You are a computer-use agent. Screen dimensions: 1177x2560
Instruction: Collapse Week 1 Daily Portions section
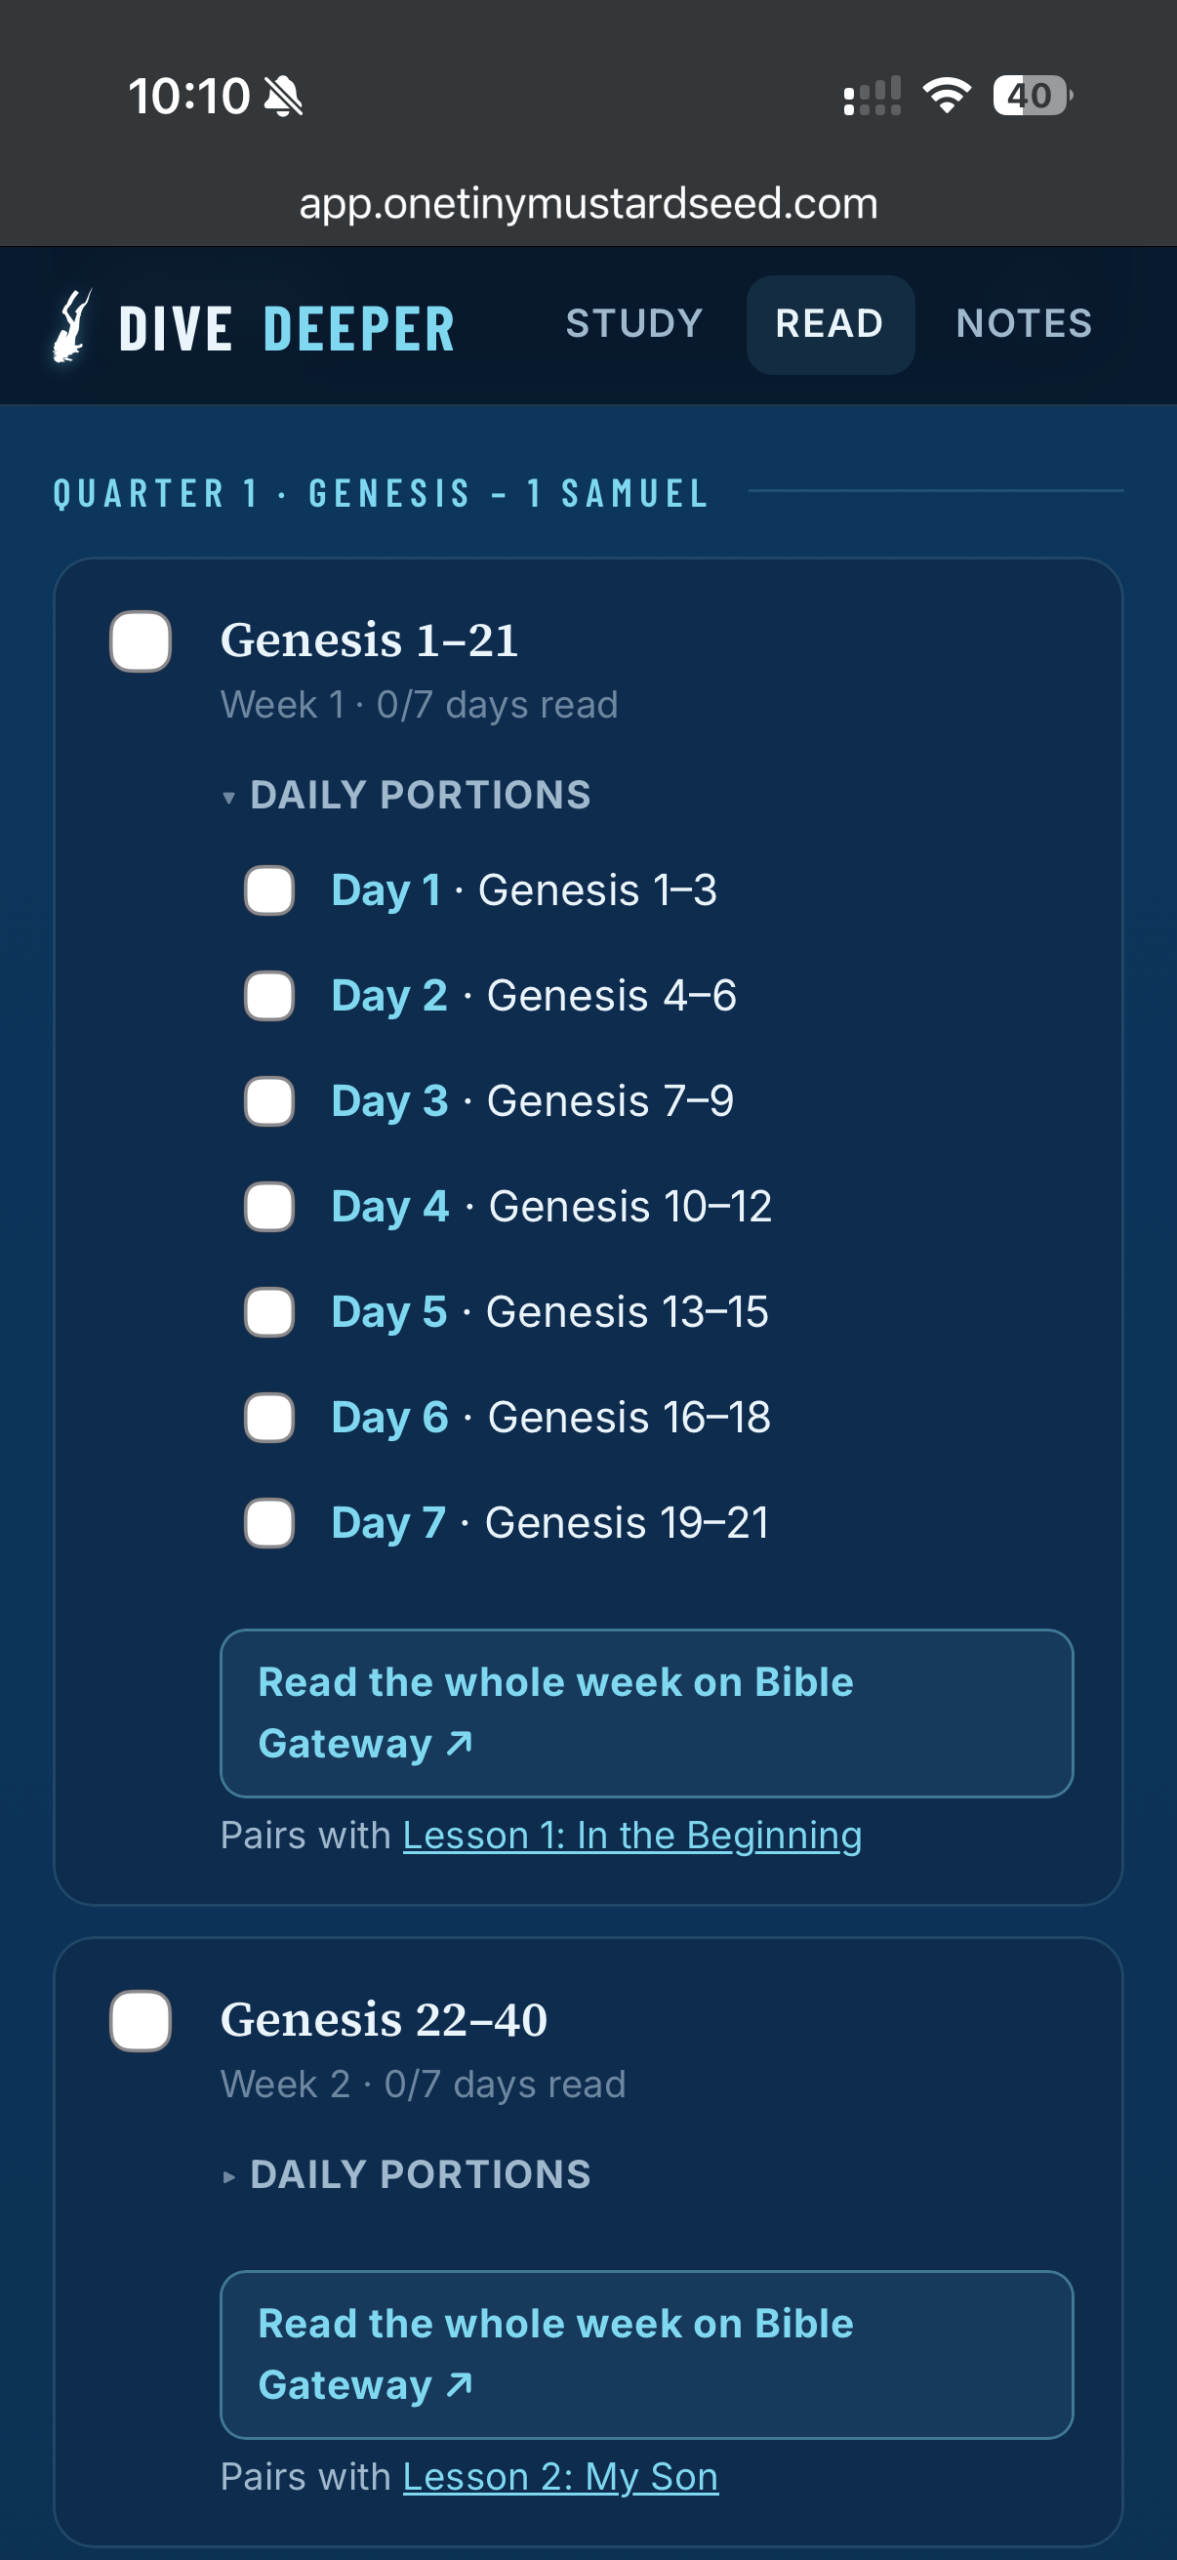click(x=406, y=795)
